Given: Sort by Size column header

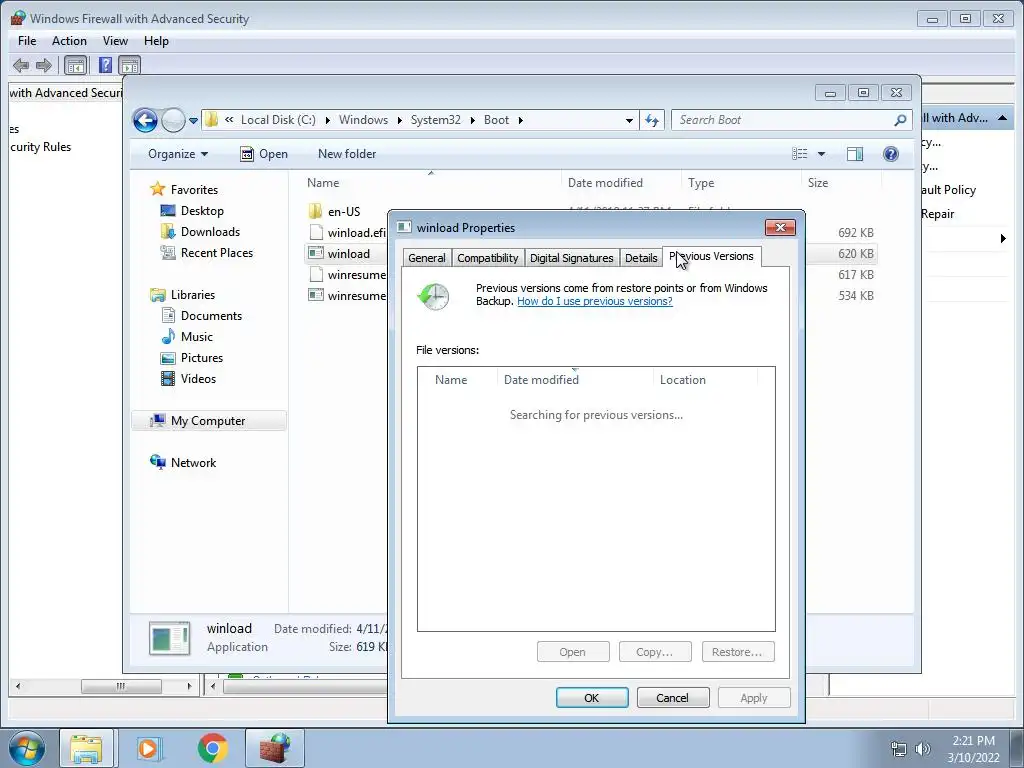Looking at the screenshot, I should pyautogui.click(x=841, y=184).
